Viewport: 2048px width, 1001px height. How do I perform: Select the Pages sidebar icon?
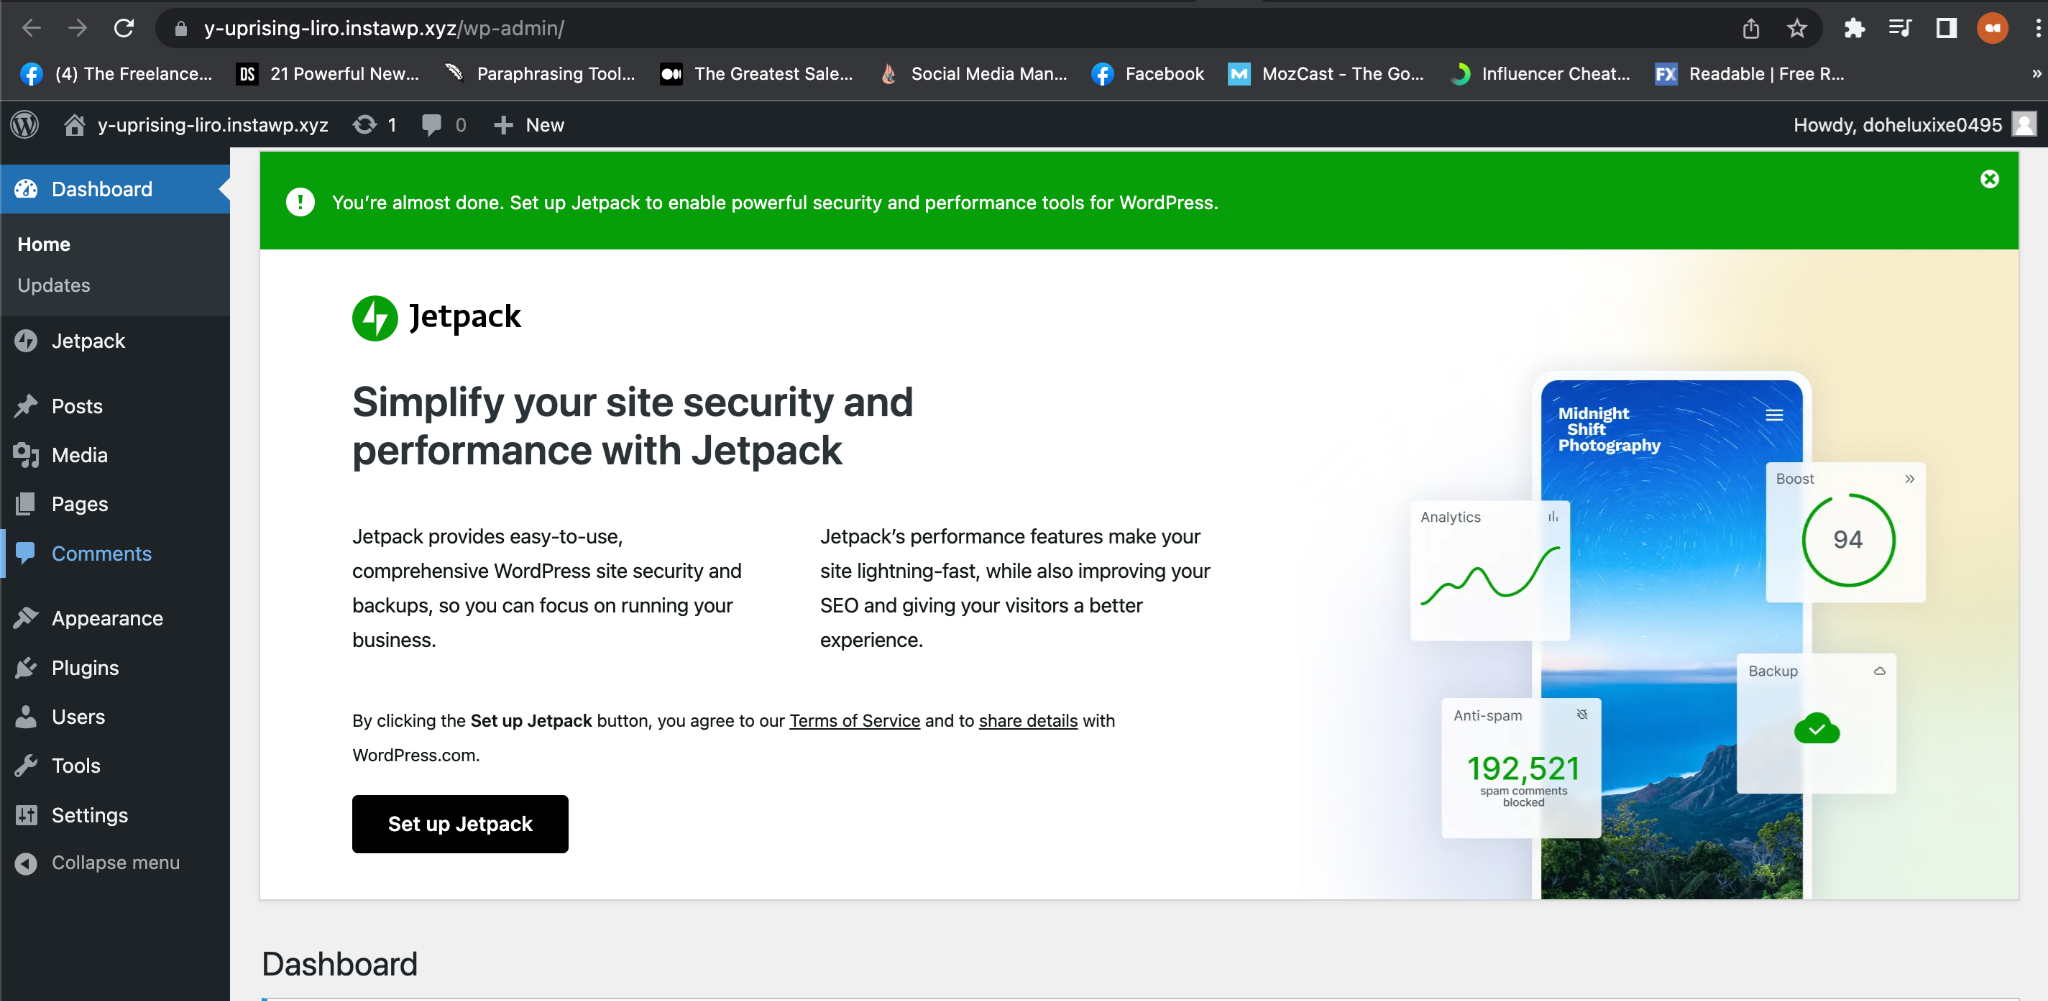click(x=27, y=504)
